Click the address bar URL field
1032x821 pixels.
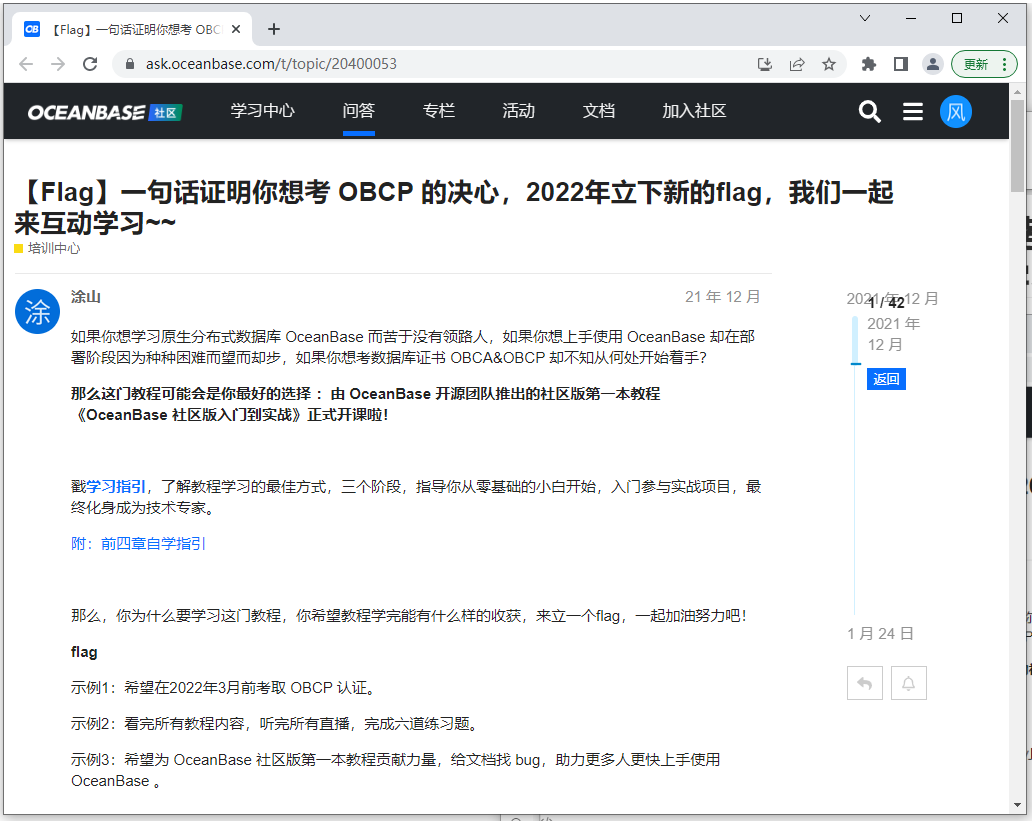point(434,64)
